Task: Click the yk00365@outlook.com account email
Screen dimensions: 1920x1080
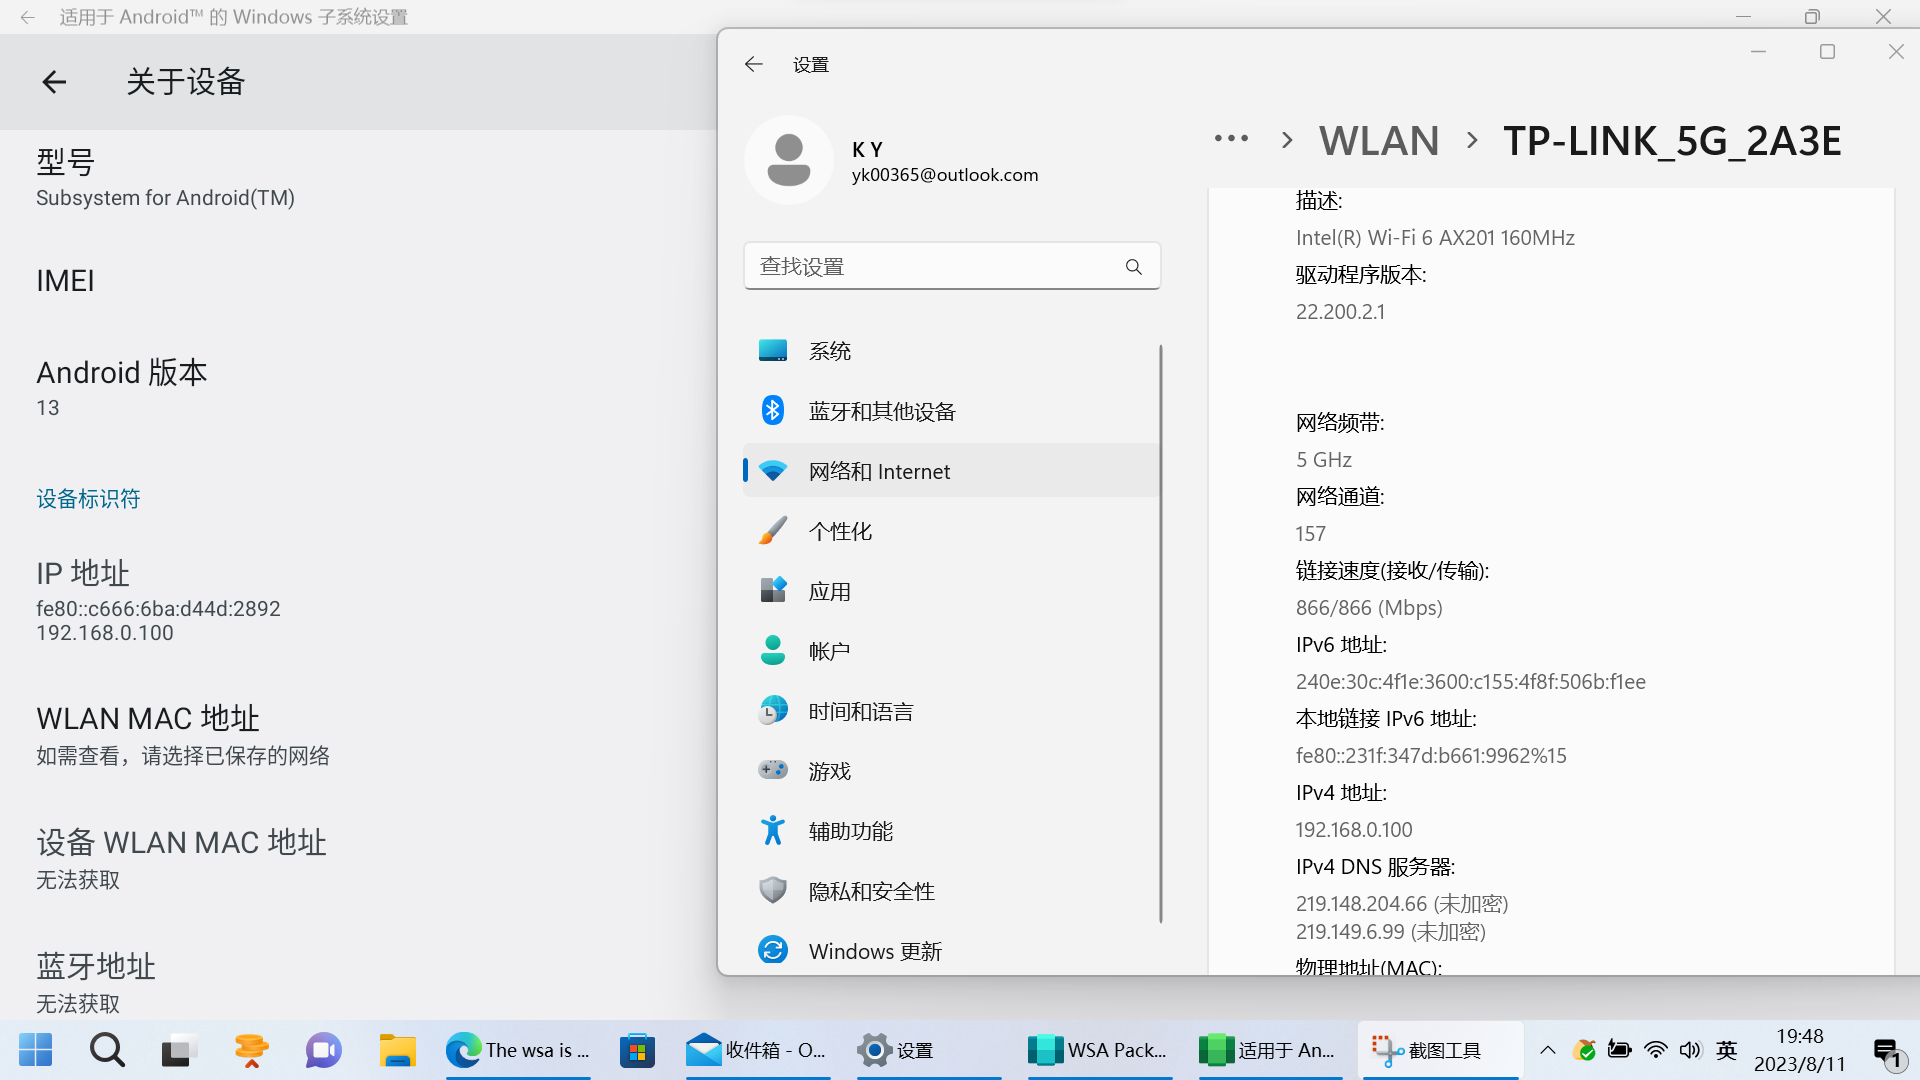Action: [x=945, y=175]
